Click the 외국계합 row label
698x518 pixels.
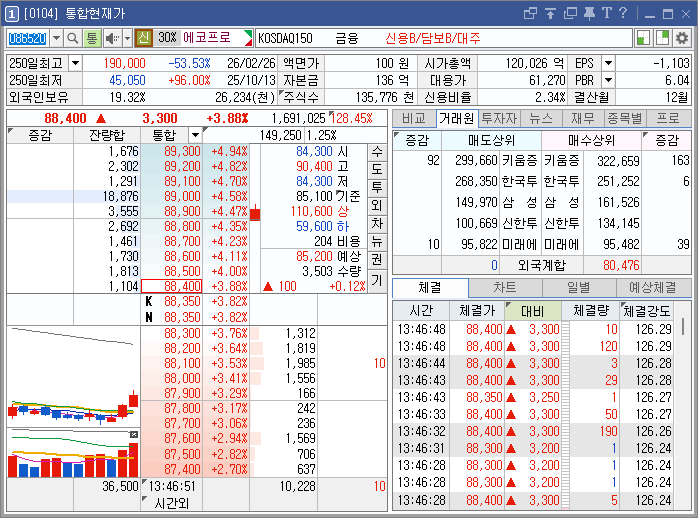(x=541, y=265)
